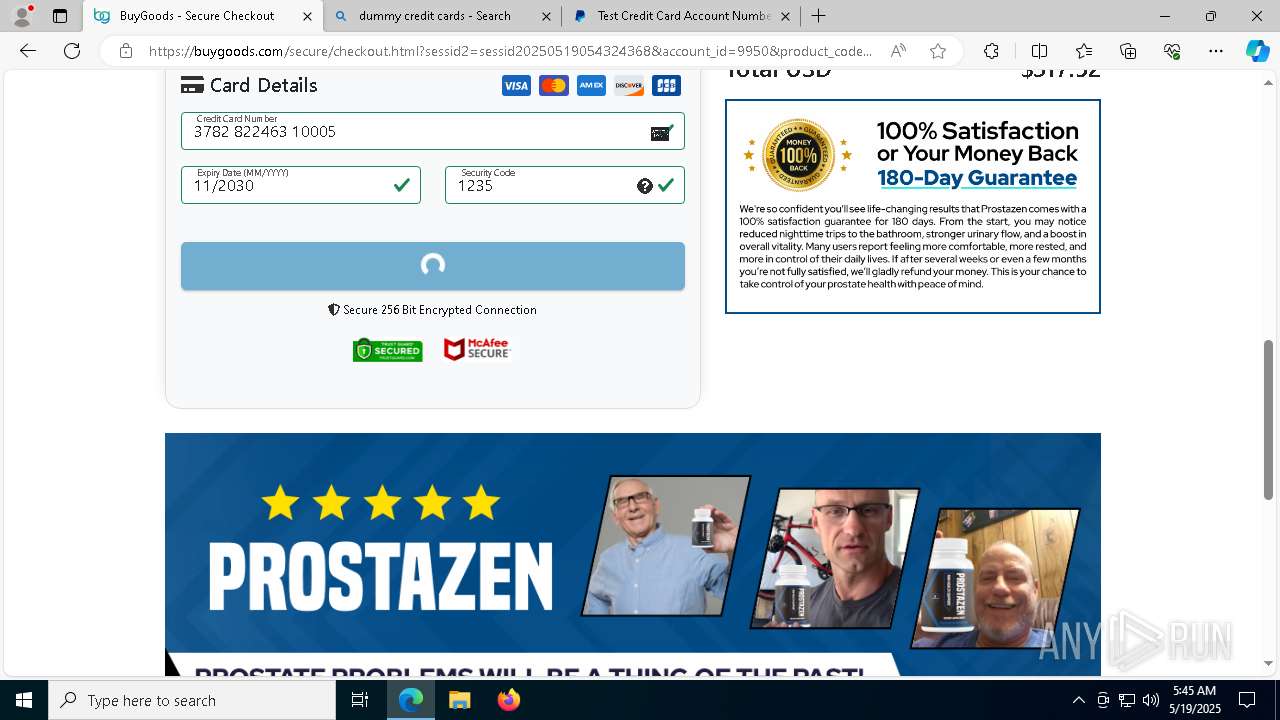Click the Prostazen banner title
The width and height of the screenshot is (1280, 720).
pos(380,576)
